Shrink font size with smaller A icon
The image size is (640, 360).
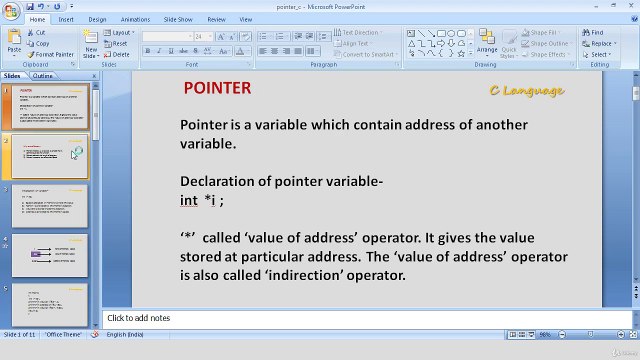pyautogui.click(x=232, y=37)
